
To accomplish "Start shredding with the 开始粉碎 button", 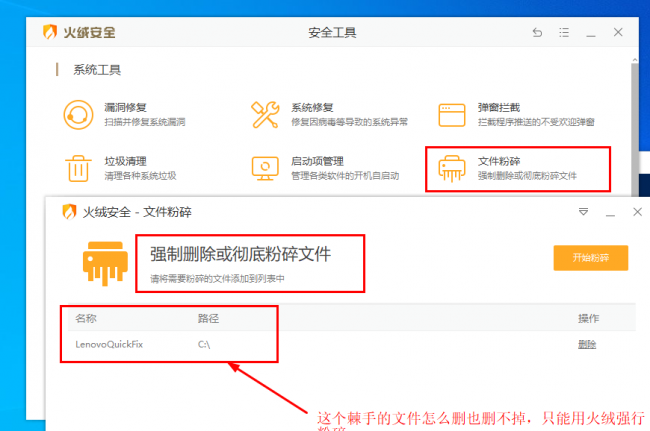I will (x=591, y=258).
